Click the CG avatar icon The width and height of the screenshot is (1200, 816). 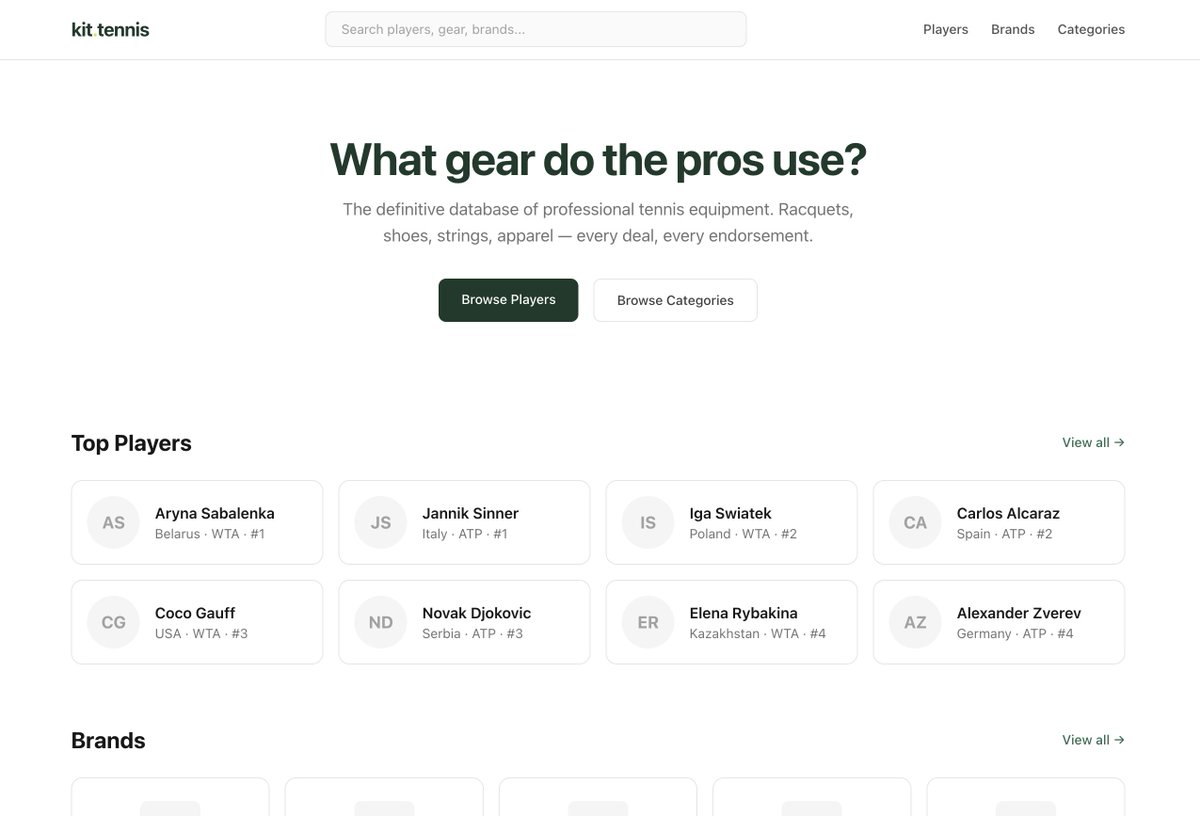click(x=113, y=622)
